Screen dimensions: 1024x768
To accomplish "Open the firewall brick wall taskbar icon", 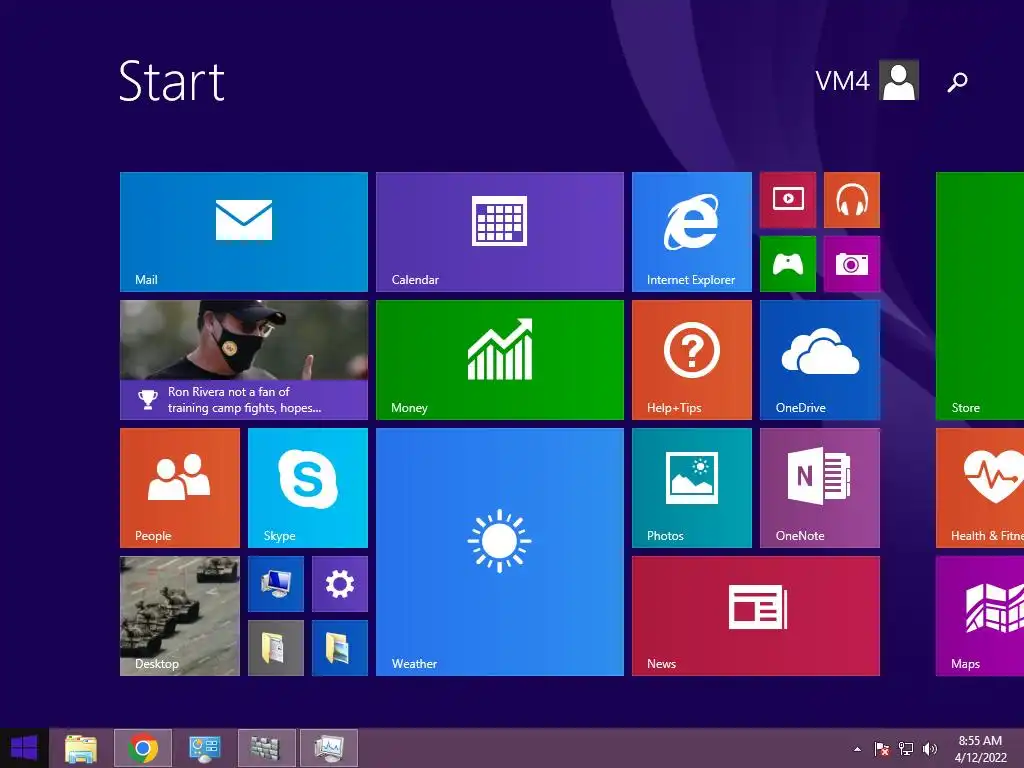I will (x=266, y=748).
